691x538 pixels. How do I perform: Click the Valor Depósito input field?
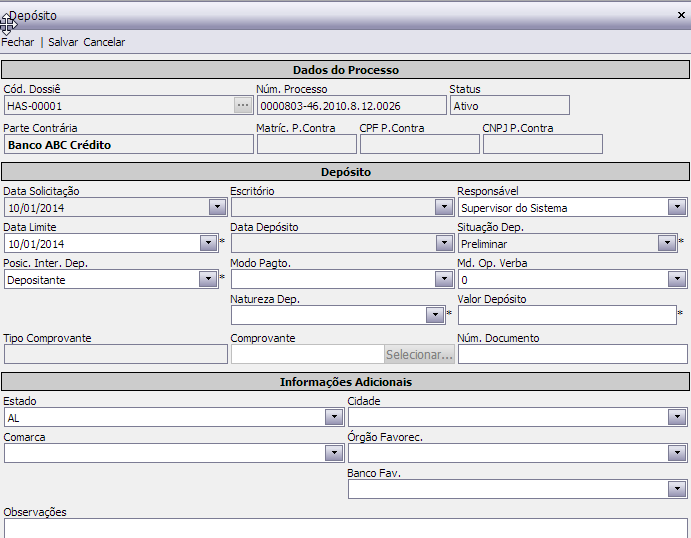[x=567, y=315]
